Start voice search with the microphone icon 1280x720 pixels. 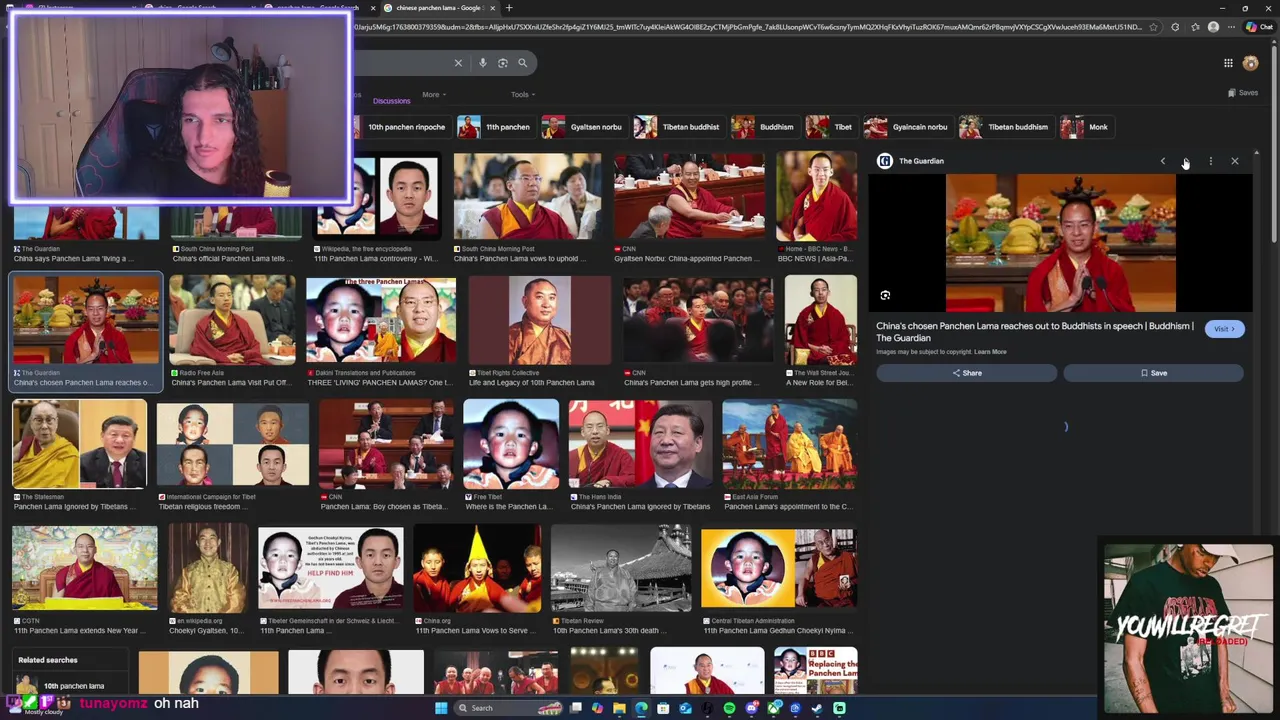[x=482, y=63]
